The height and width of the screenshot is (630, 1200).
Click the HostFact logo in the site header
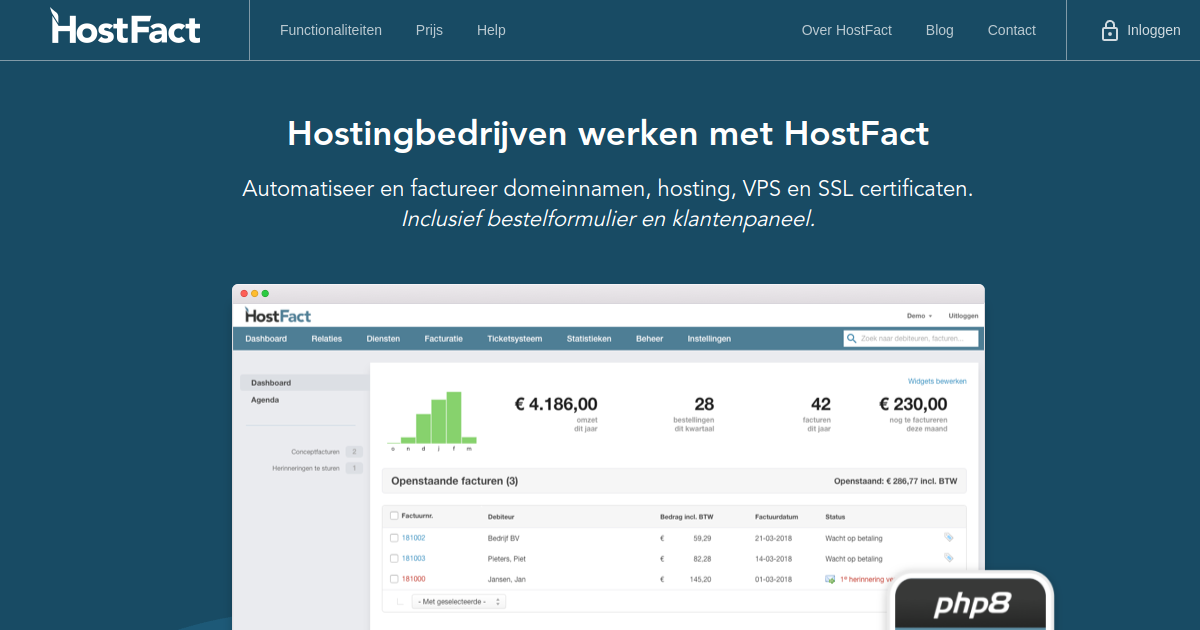coord(125,27)
